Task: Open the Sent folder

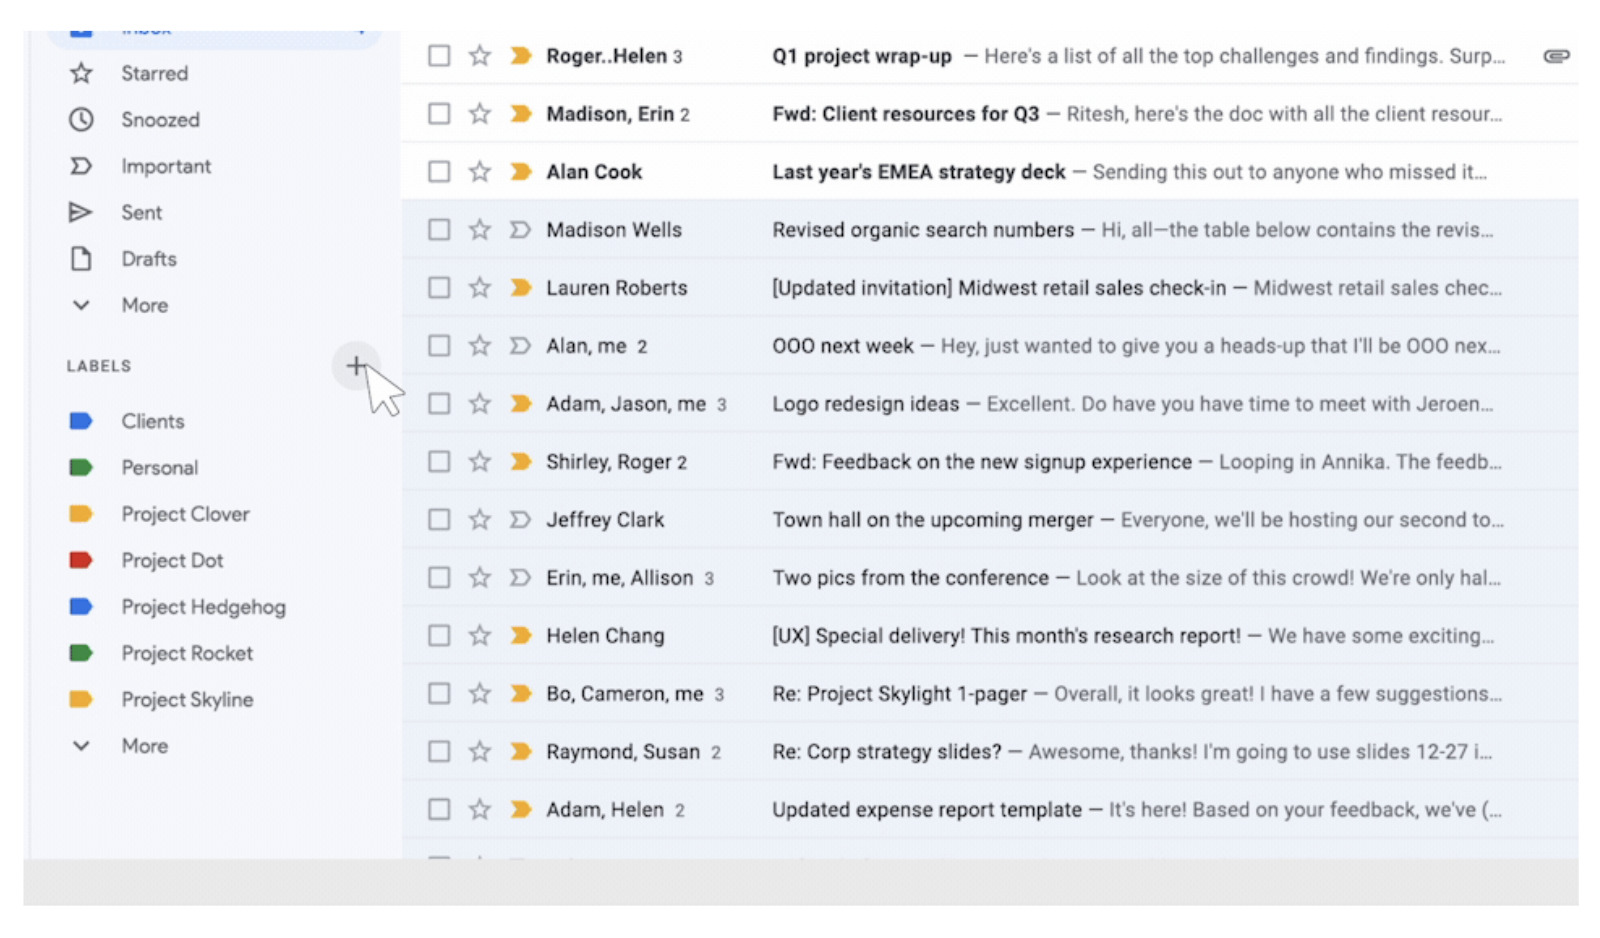Action: tap(141, 212)
